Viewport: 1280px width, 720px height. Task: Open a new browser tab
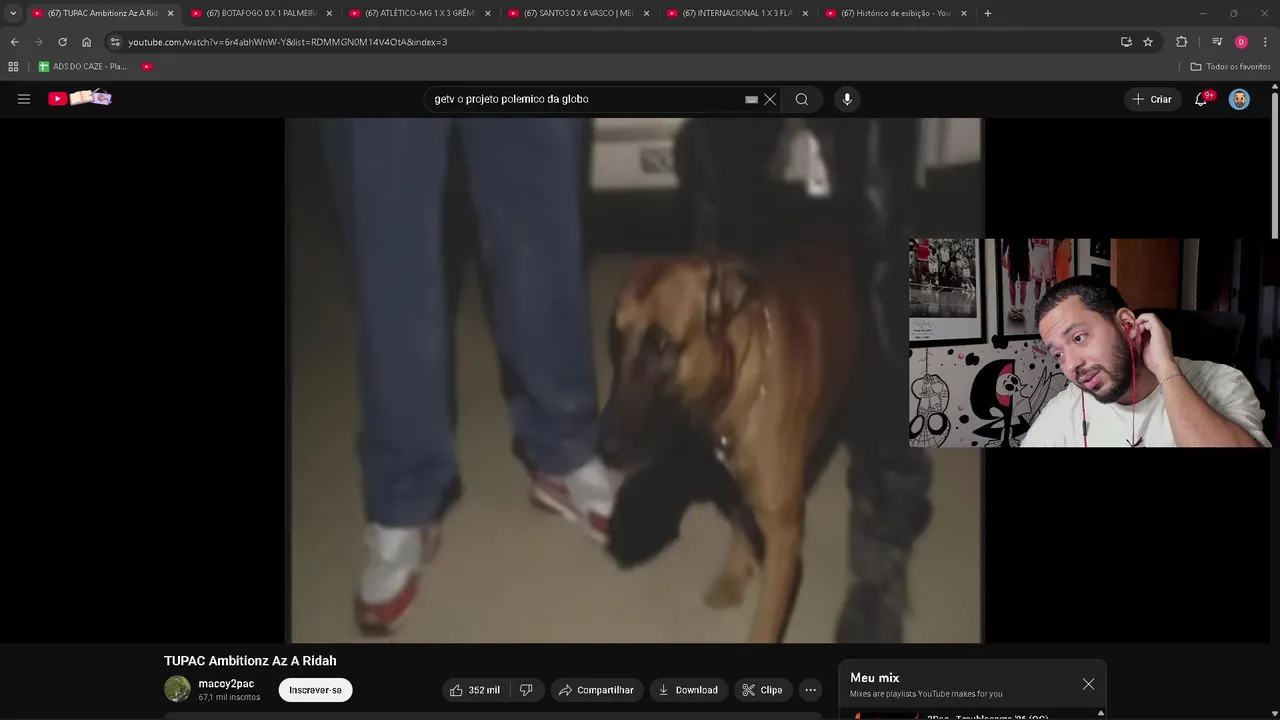(988, 13)
